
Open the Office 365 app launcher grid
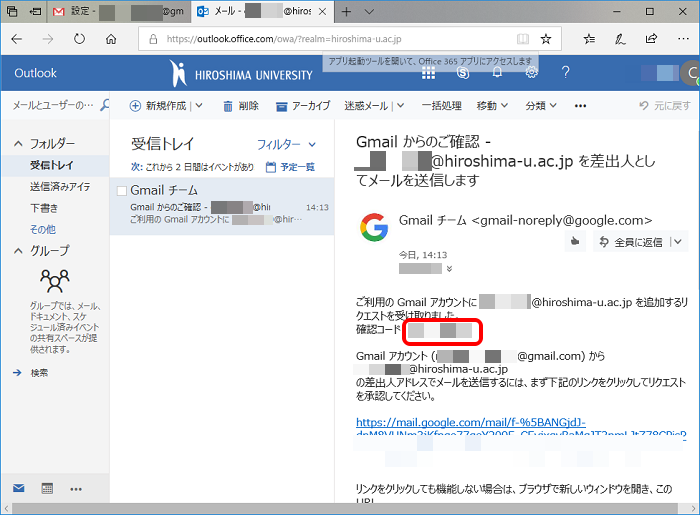pos(428,73)
